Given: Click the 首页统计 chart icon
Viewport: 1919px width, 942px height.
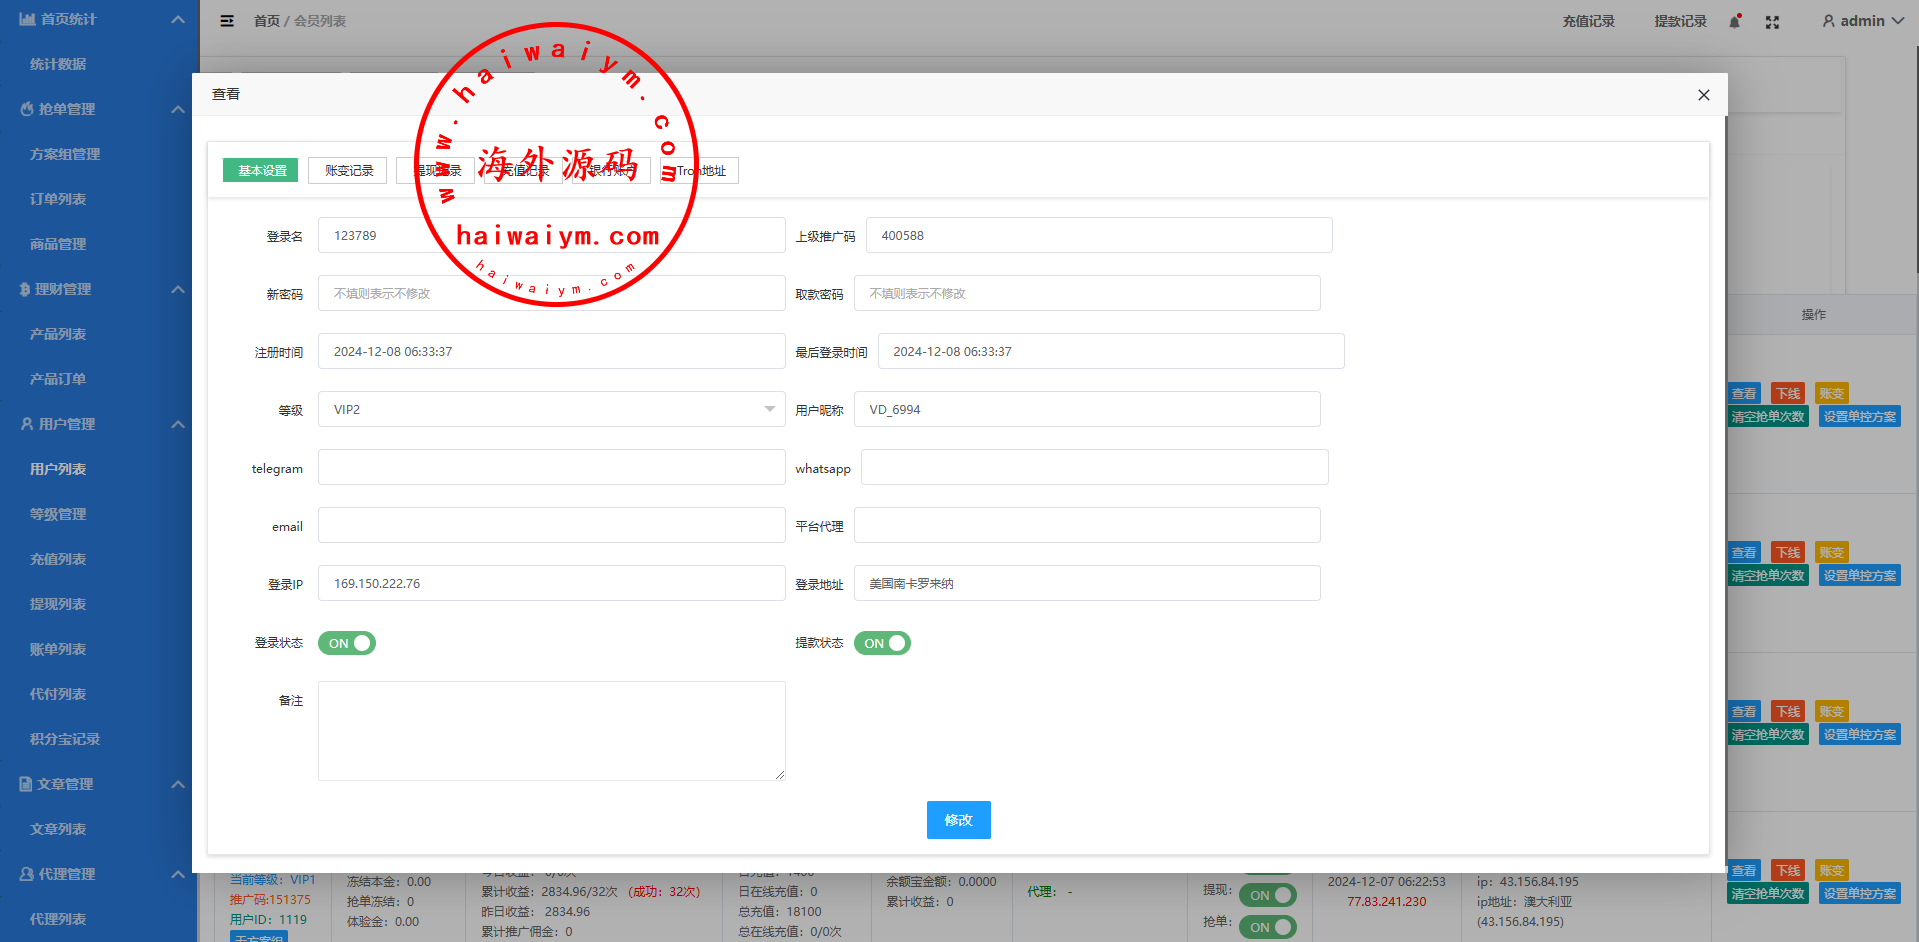Looking at the screenshot, I should (27, 19).
